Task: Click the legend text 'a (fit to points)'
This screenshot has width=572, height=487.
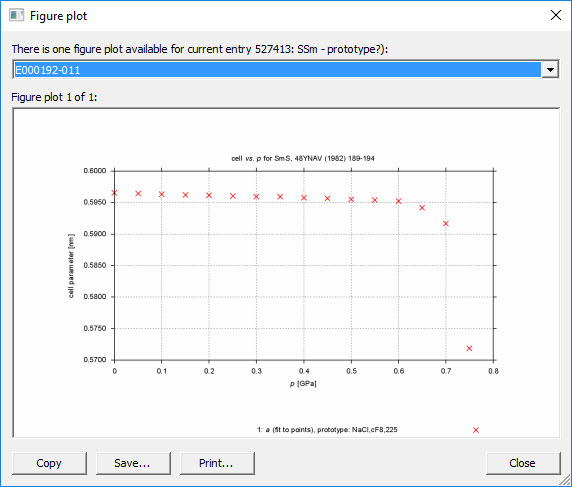Action: [x=289, y=430]
